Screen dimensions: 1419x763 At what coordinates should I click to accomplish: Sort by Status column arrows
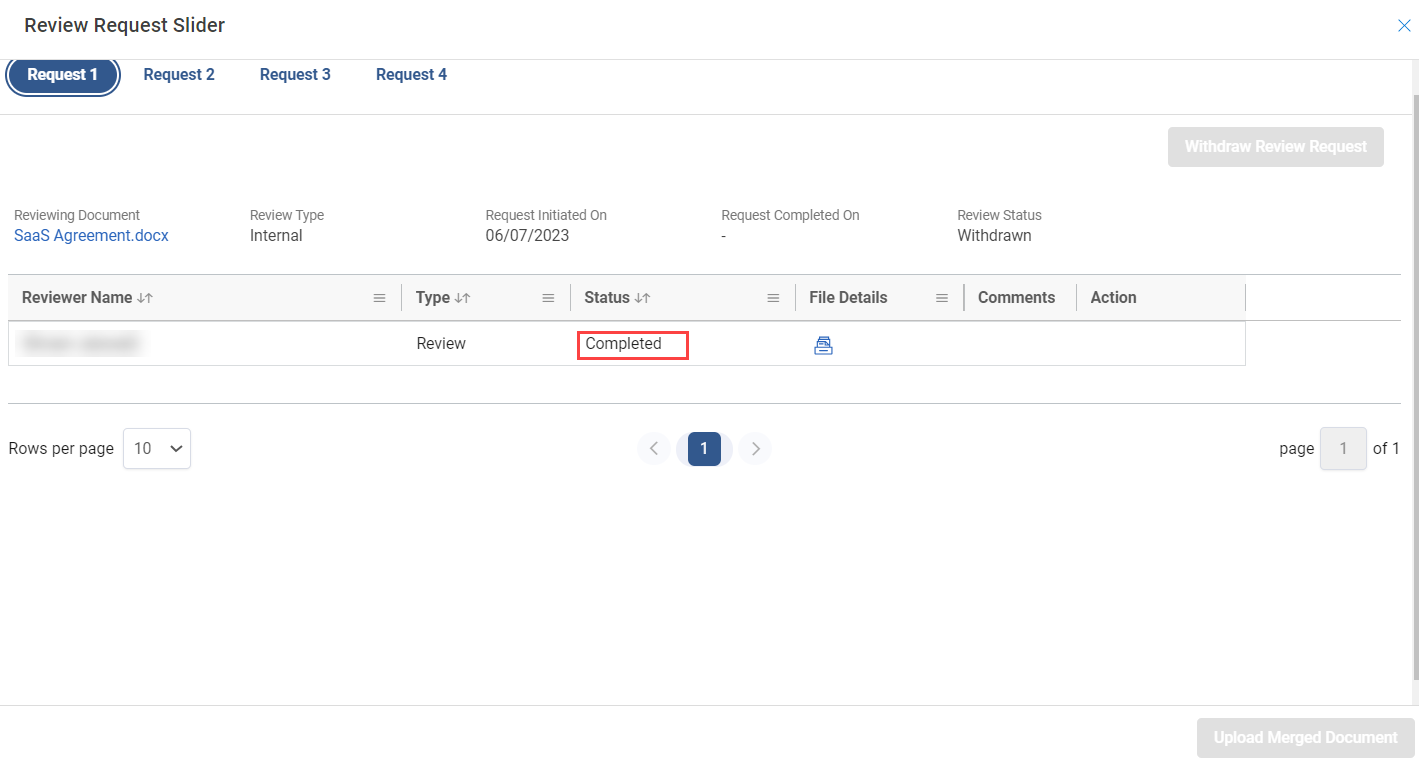pos(642,298)
